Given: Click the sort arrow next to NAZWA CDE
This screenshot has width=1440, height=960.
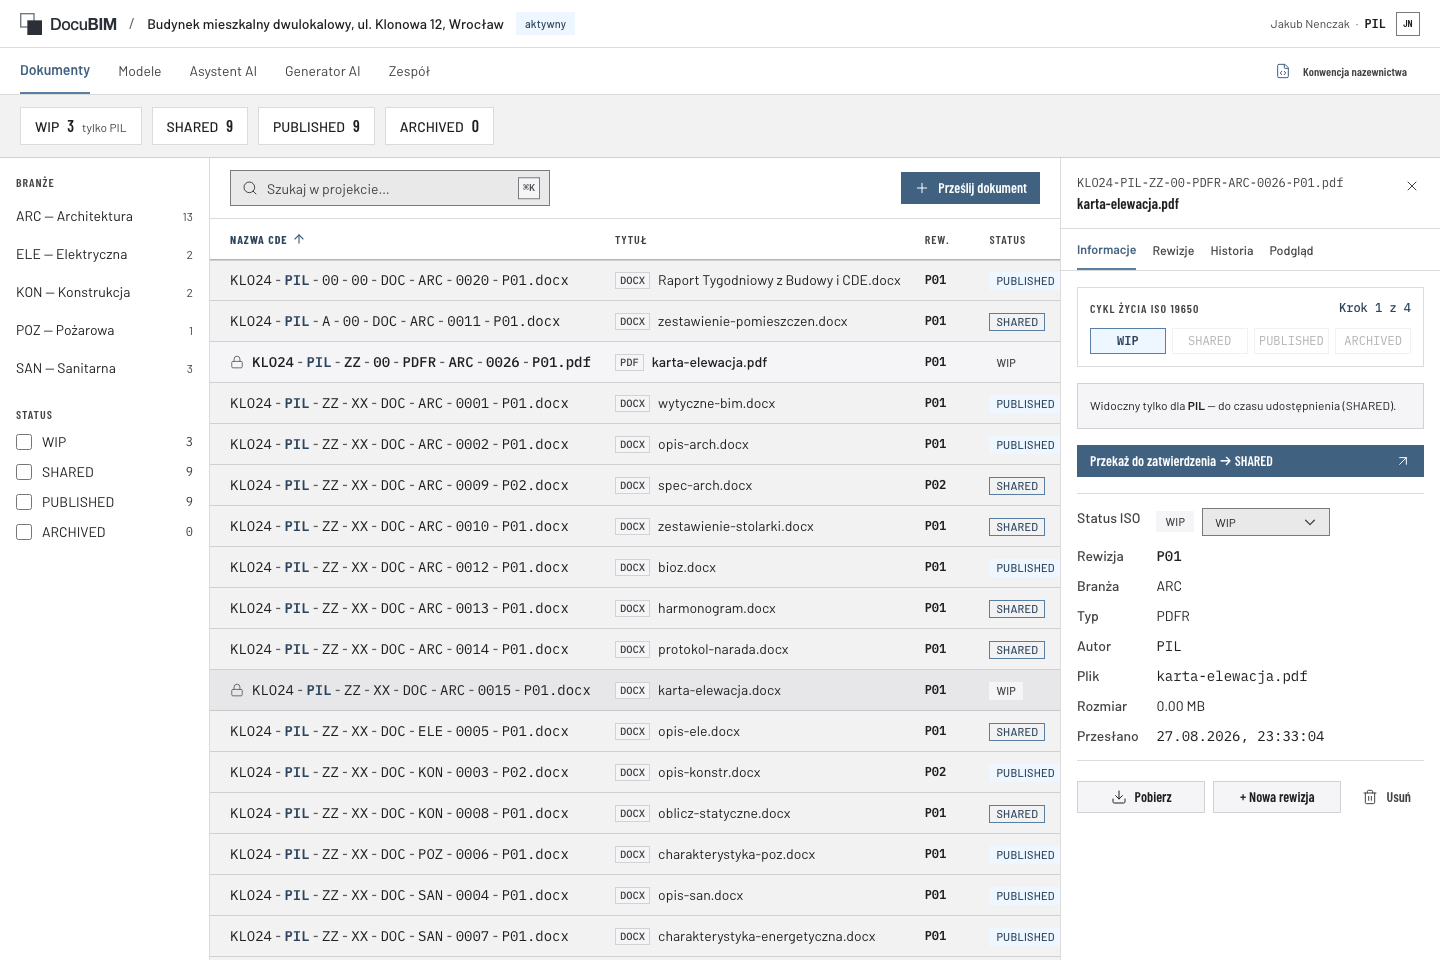Looking at the screenshot, I should [299, 239].
